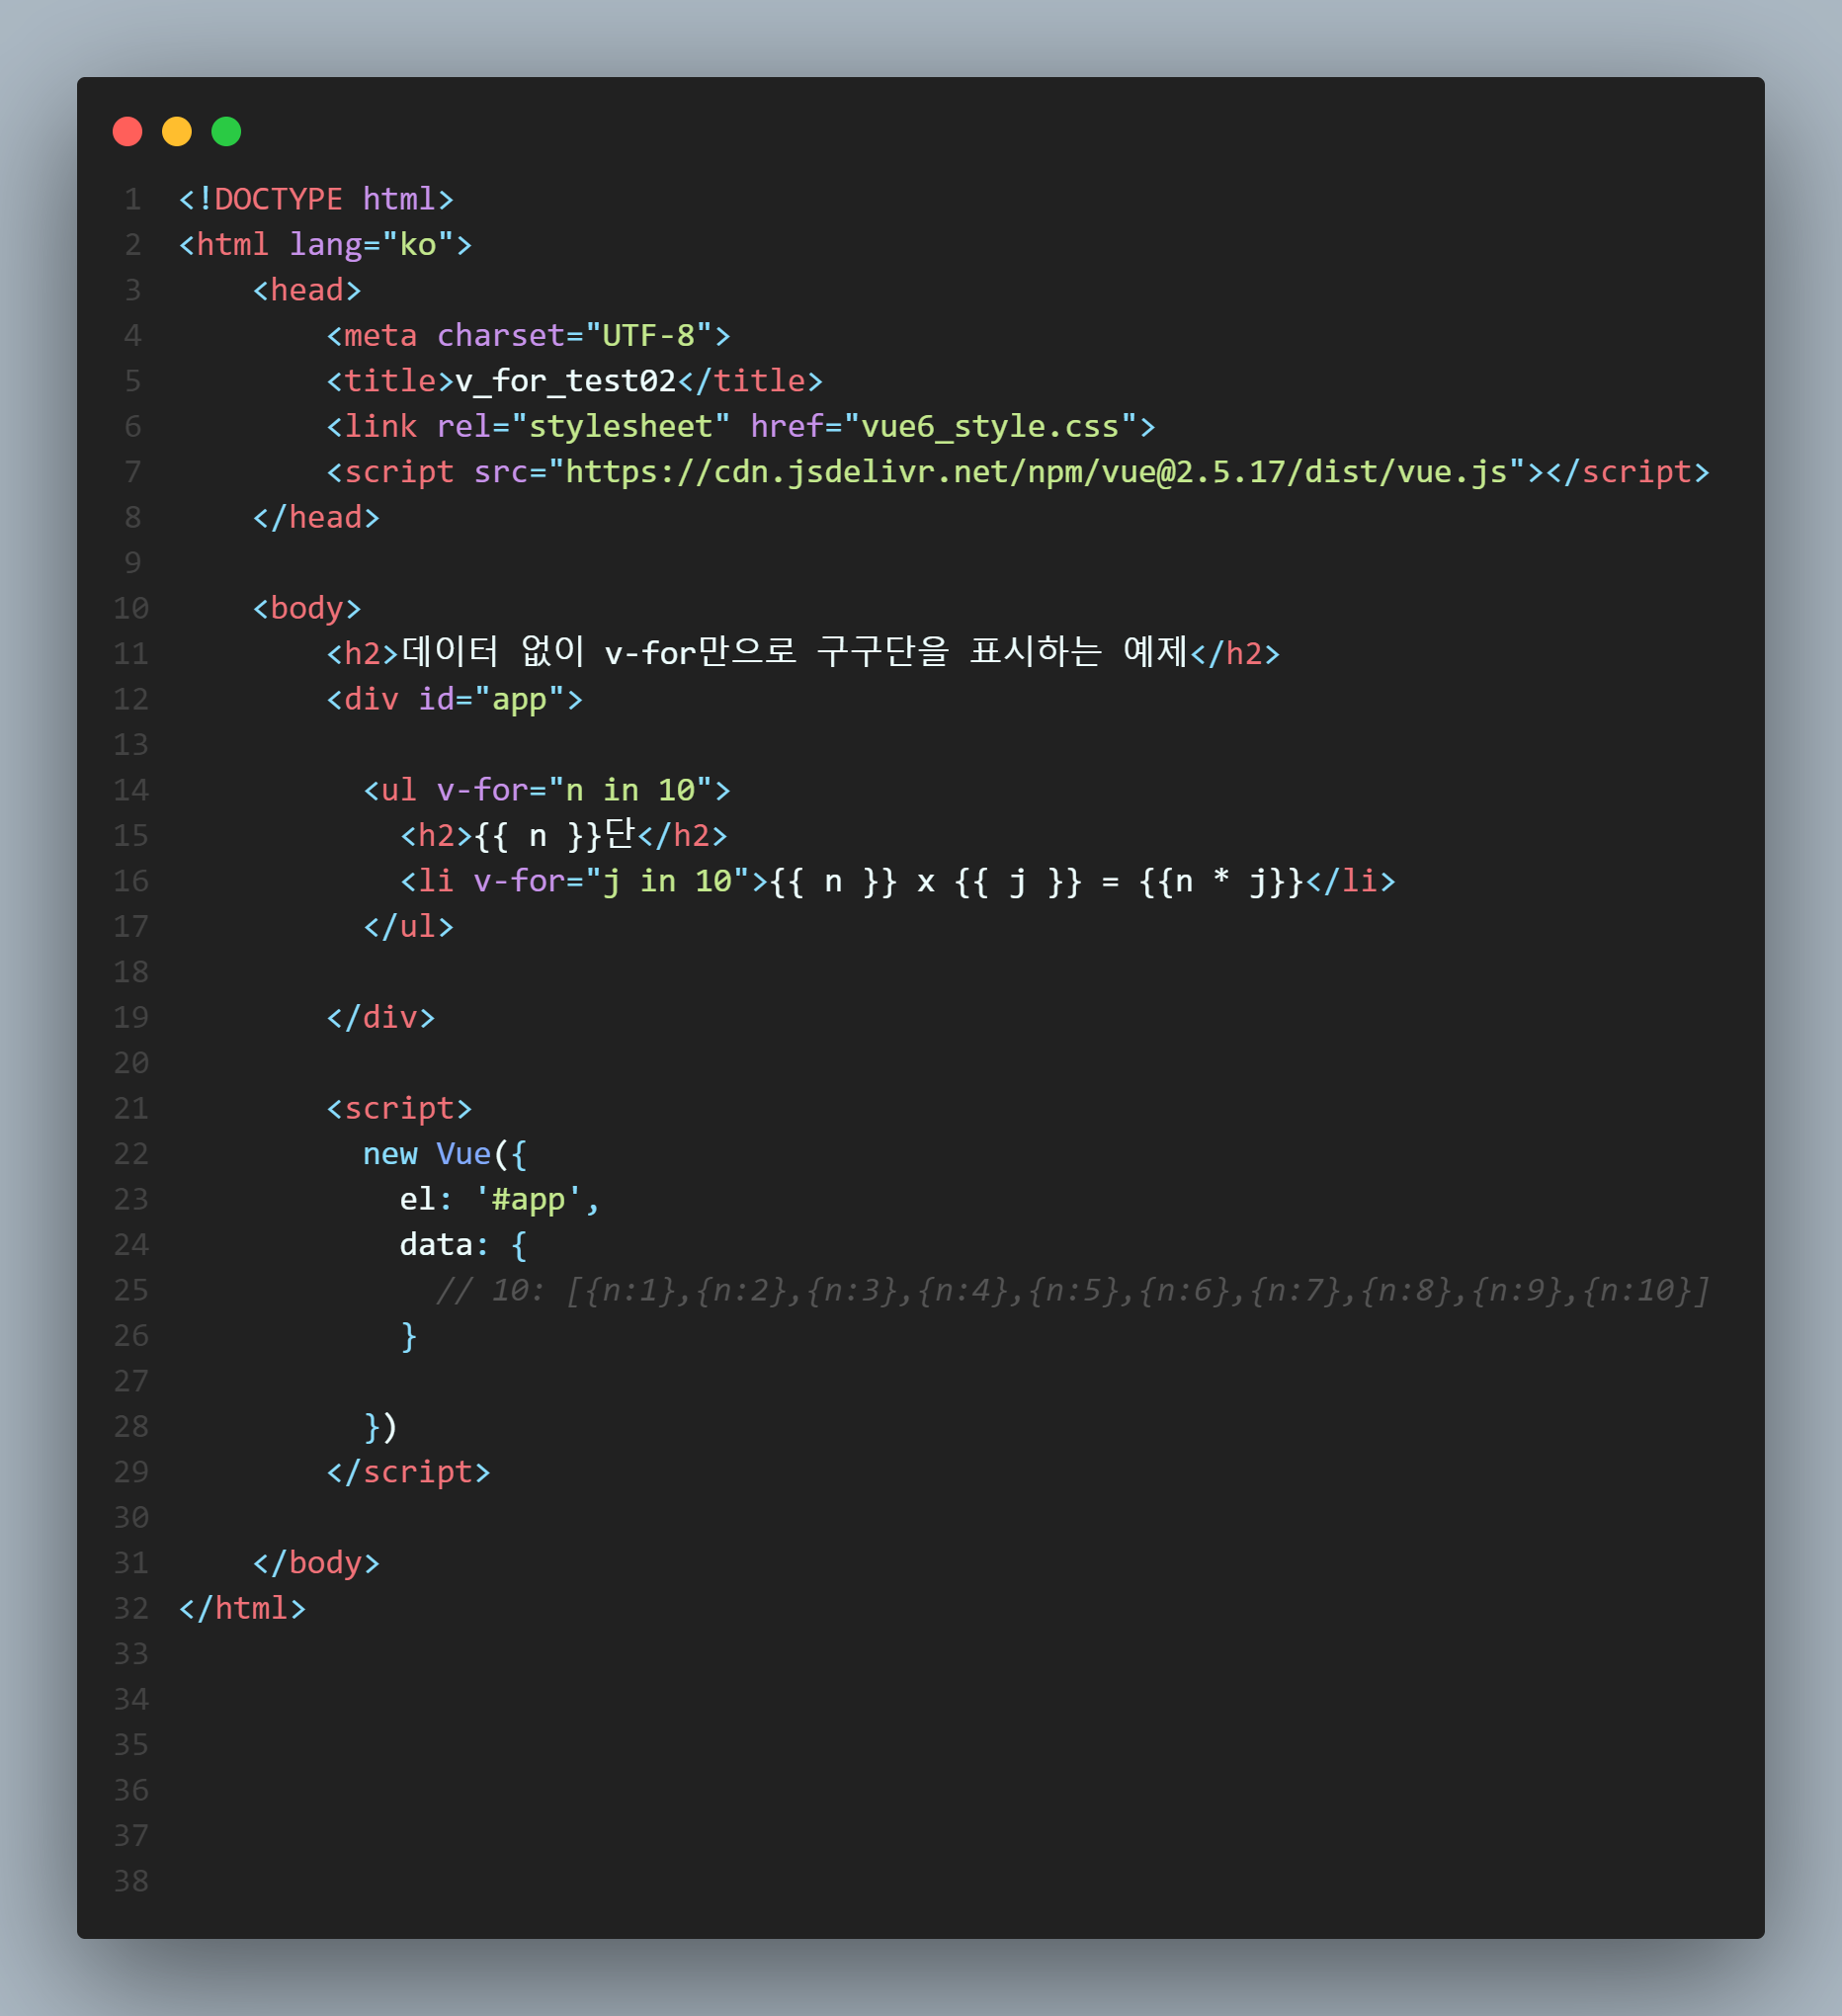1842x2016 pixels.
Task: Click the li v-for="j in 10" attribute
Action: (x=611, y=882)
